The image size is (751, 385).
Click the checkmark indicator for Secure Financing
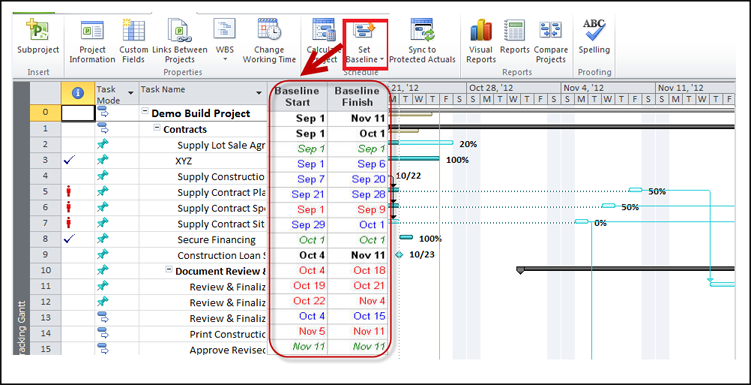(70, 238)
